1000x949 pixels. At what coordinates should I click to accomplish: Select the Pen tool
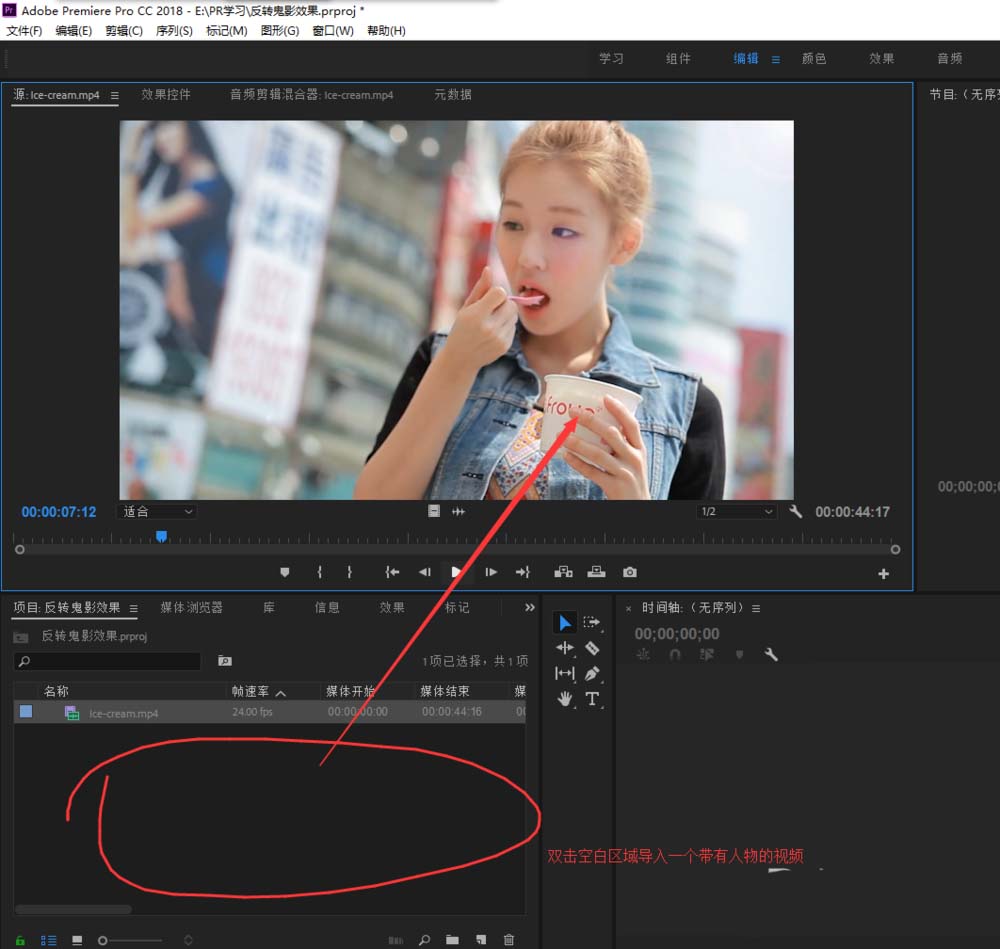click(x=592, y=674)
